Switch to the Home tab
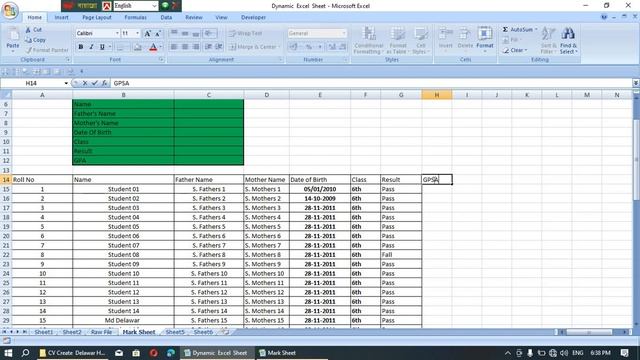 point(34,18)
